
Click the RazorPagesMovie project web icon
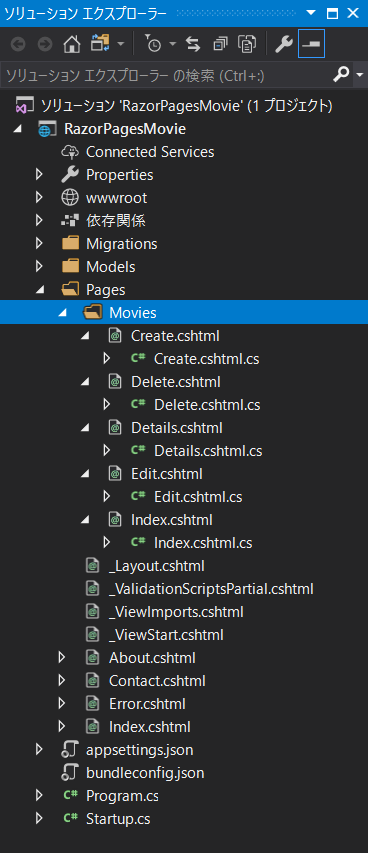pyautogui.click(x=46, y=129)
